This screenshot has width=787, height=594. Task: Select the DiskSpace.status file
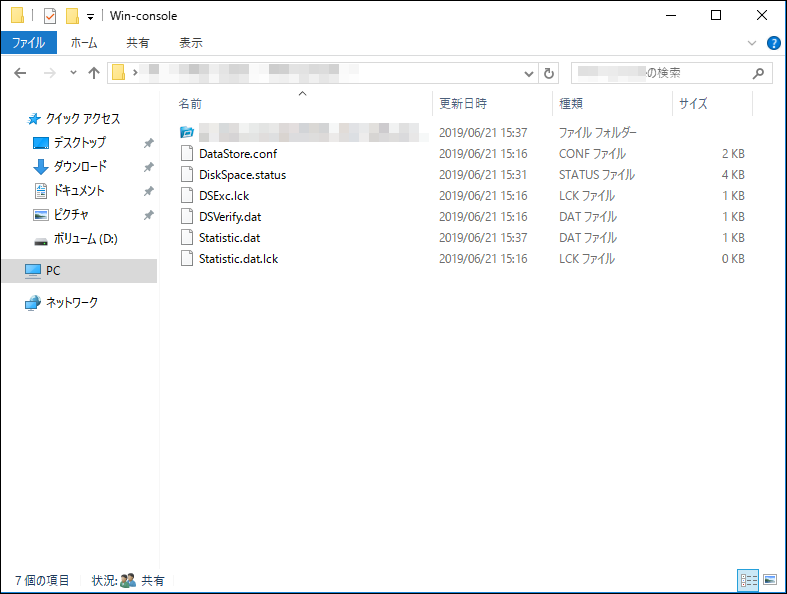click(242, 175)
